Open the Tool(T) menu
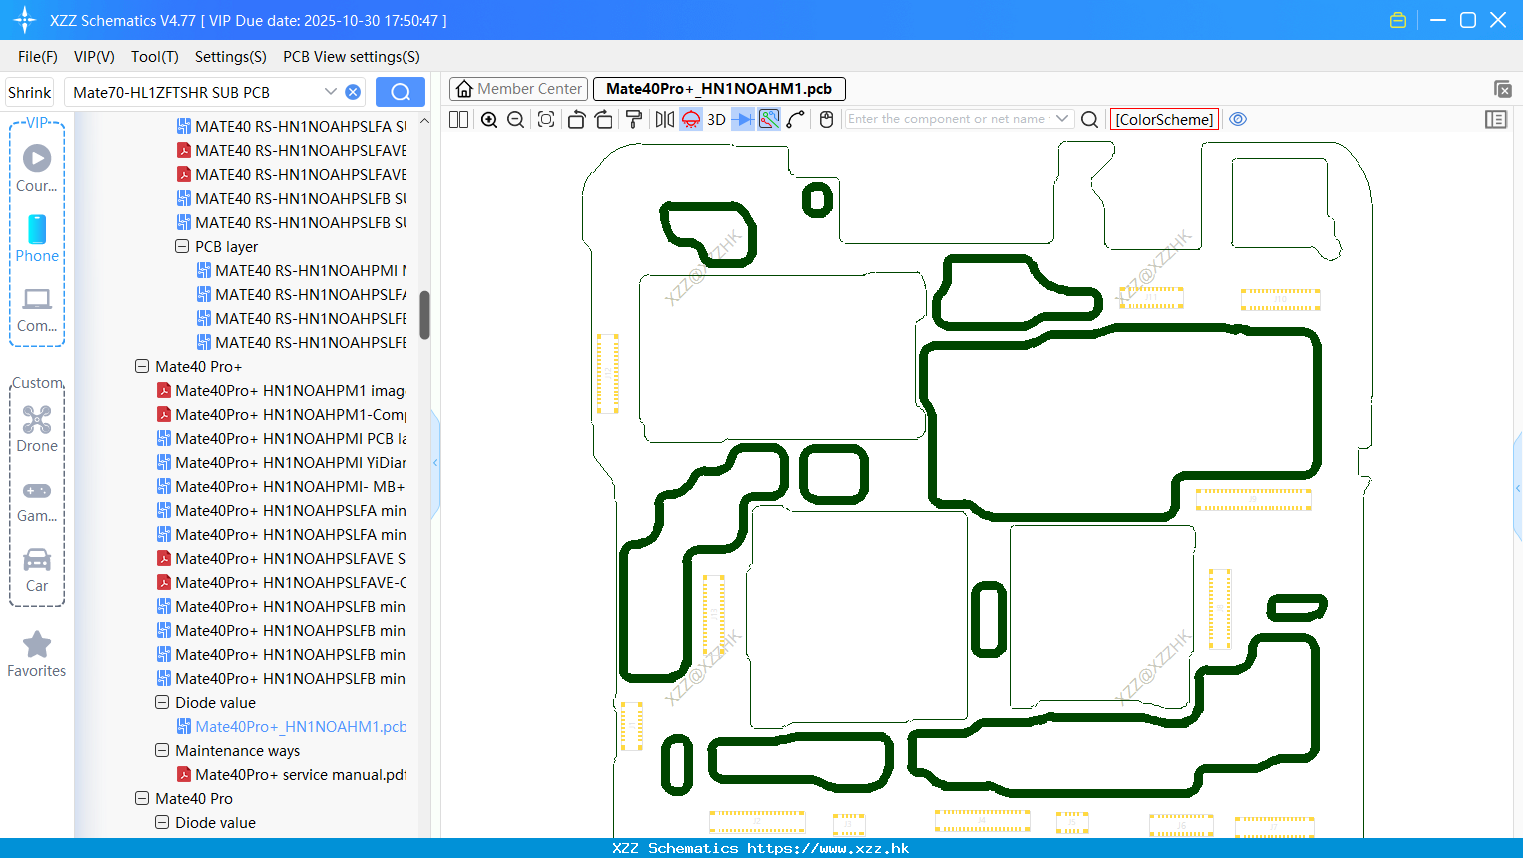Screen dimensions: 1523x858 [x=155, y=57]
